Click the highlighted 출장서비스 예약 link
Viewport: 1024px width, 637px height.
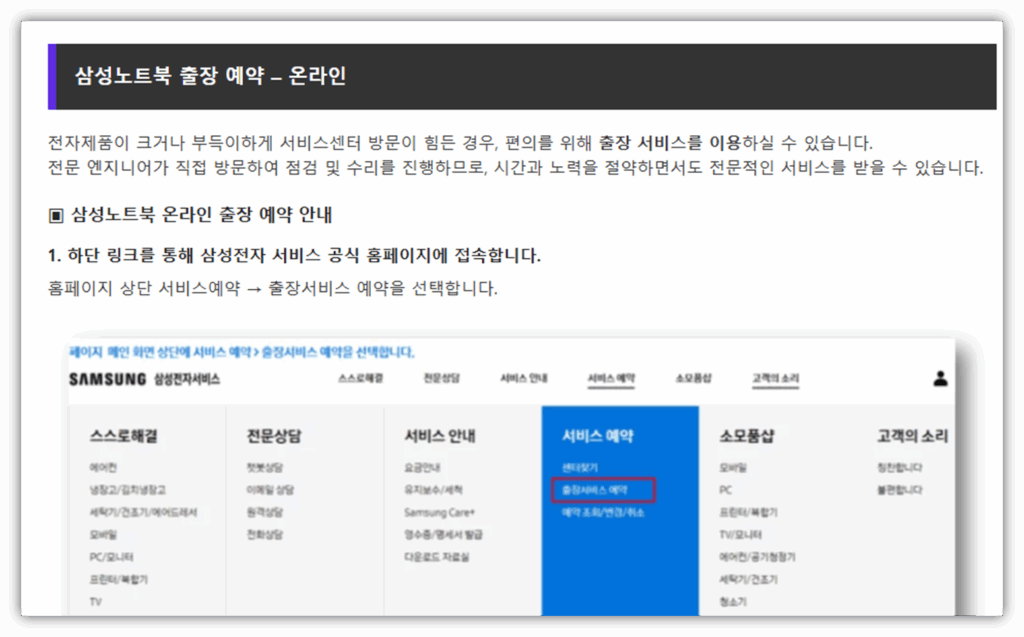pos(595,490)
